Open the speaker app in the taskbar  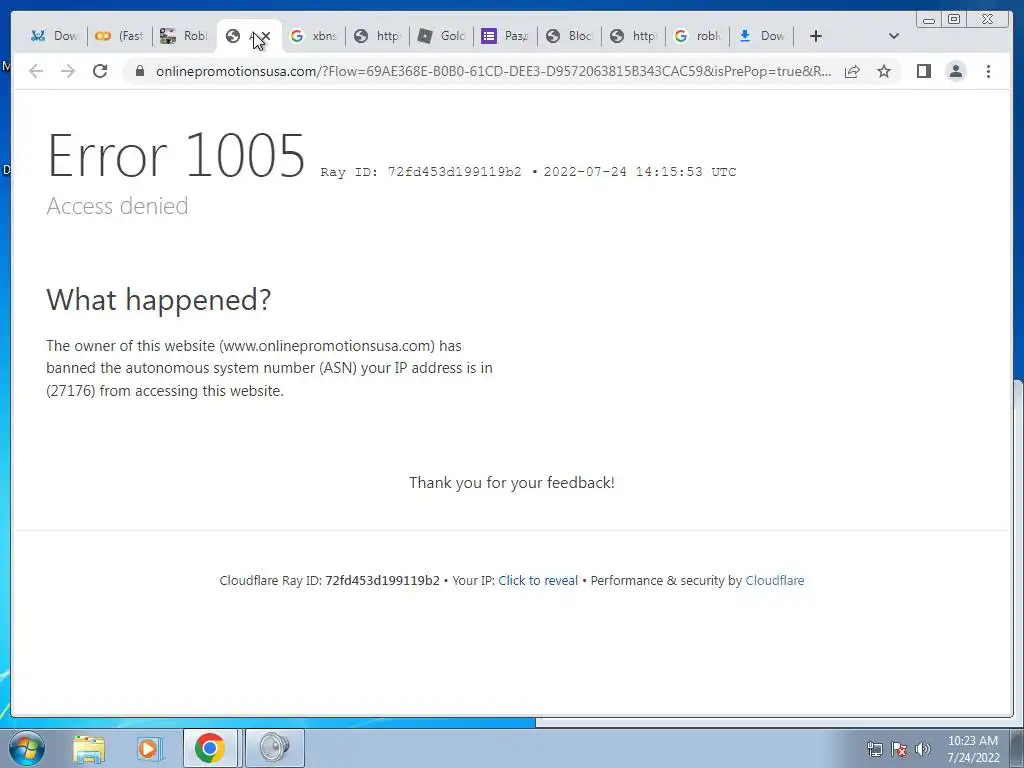274,748
